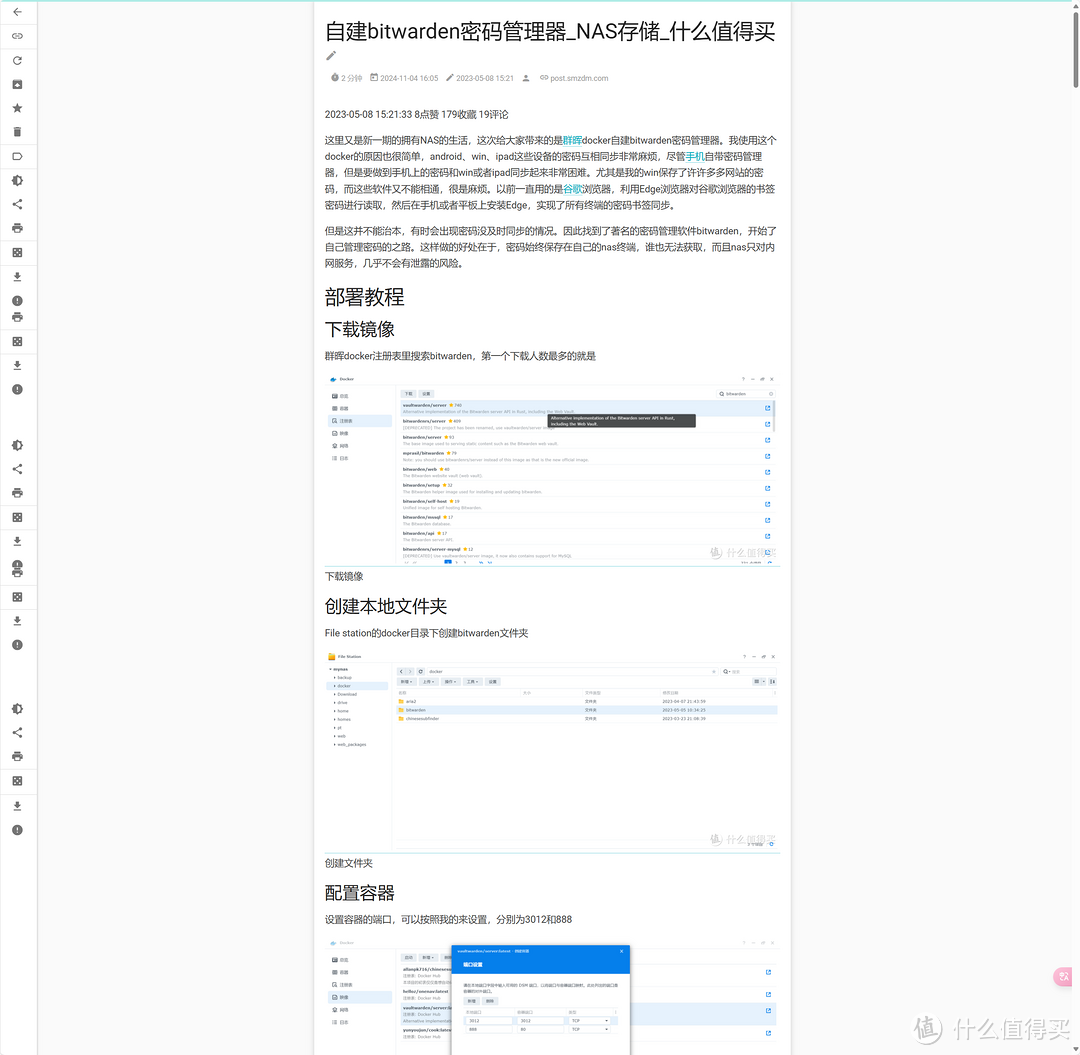
Task: Click the '2024-11-04 16:05' creation date
Action: (404, 79)
